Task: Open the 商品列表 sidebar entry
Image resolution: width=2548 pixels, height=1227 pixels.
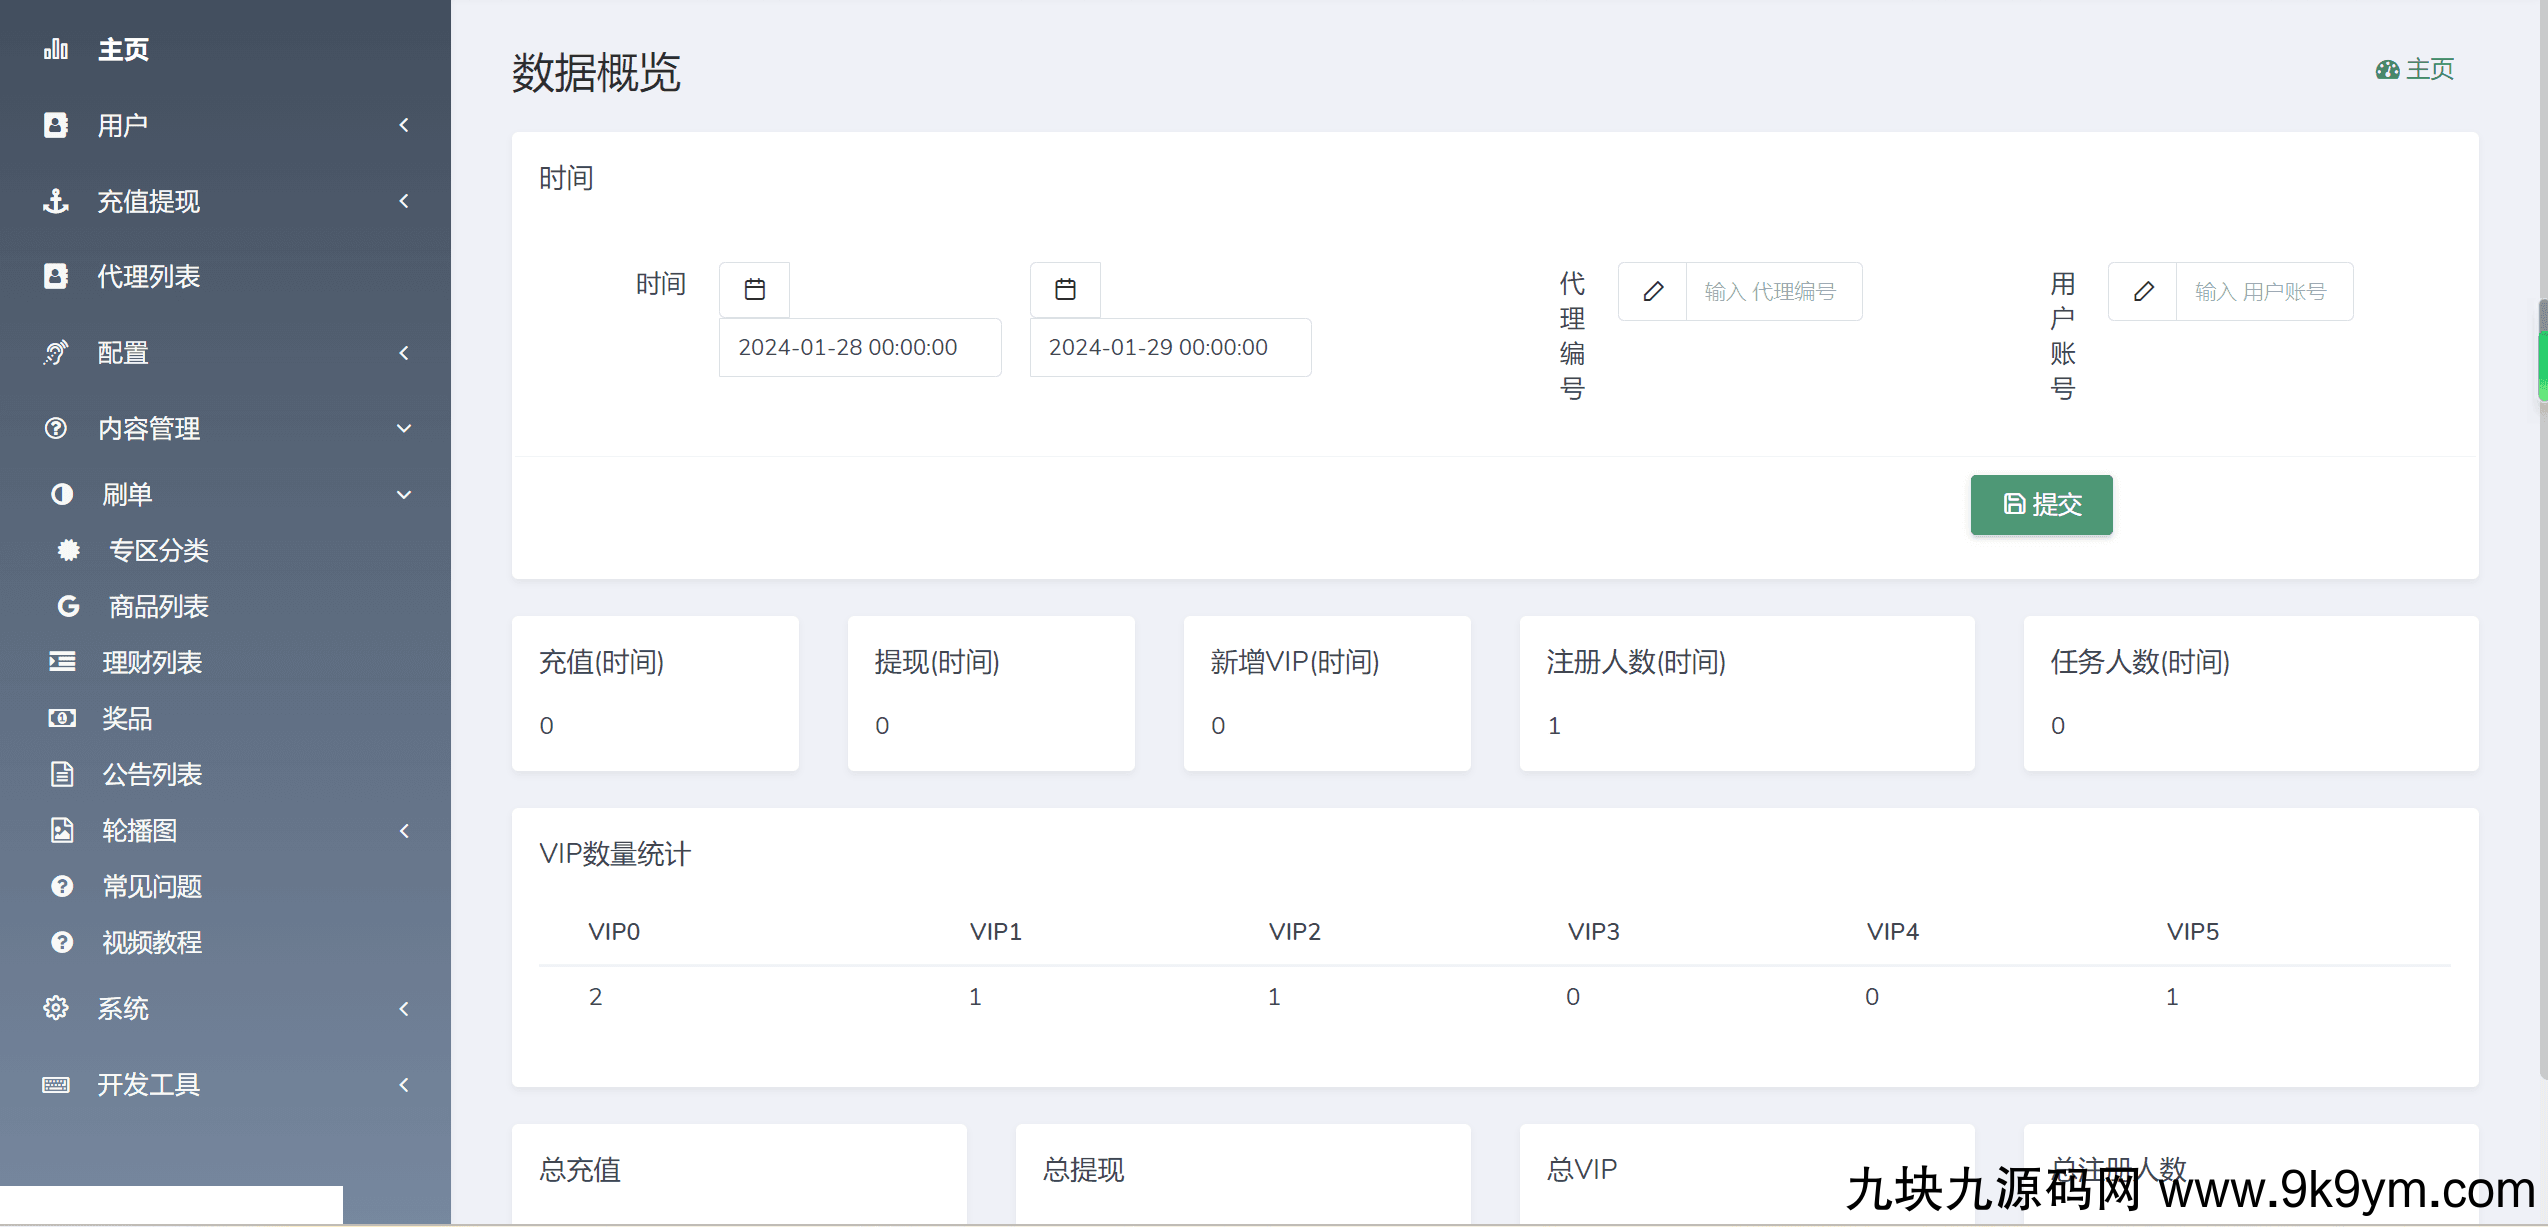Action: tap(158, 606)
